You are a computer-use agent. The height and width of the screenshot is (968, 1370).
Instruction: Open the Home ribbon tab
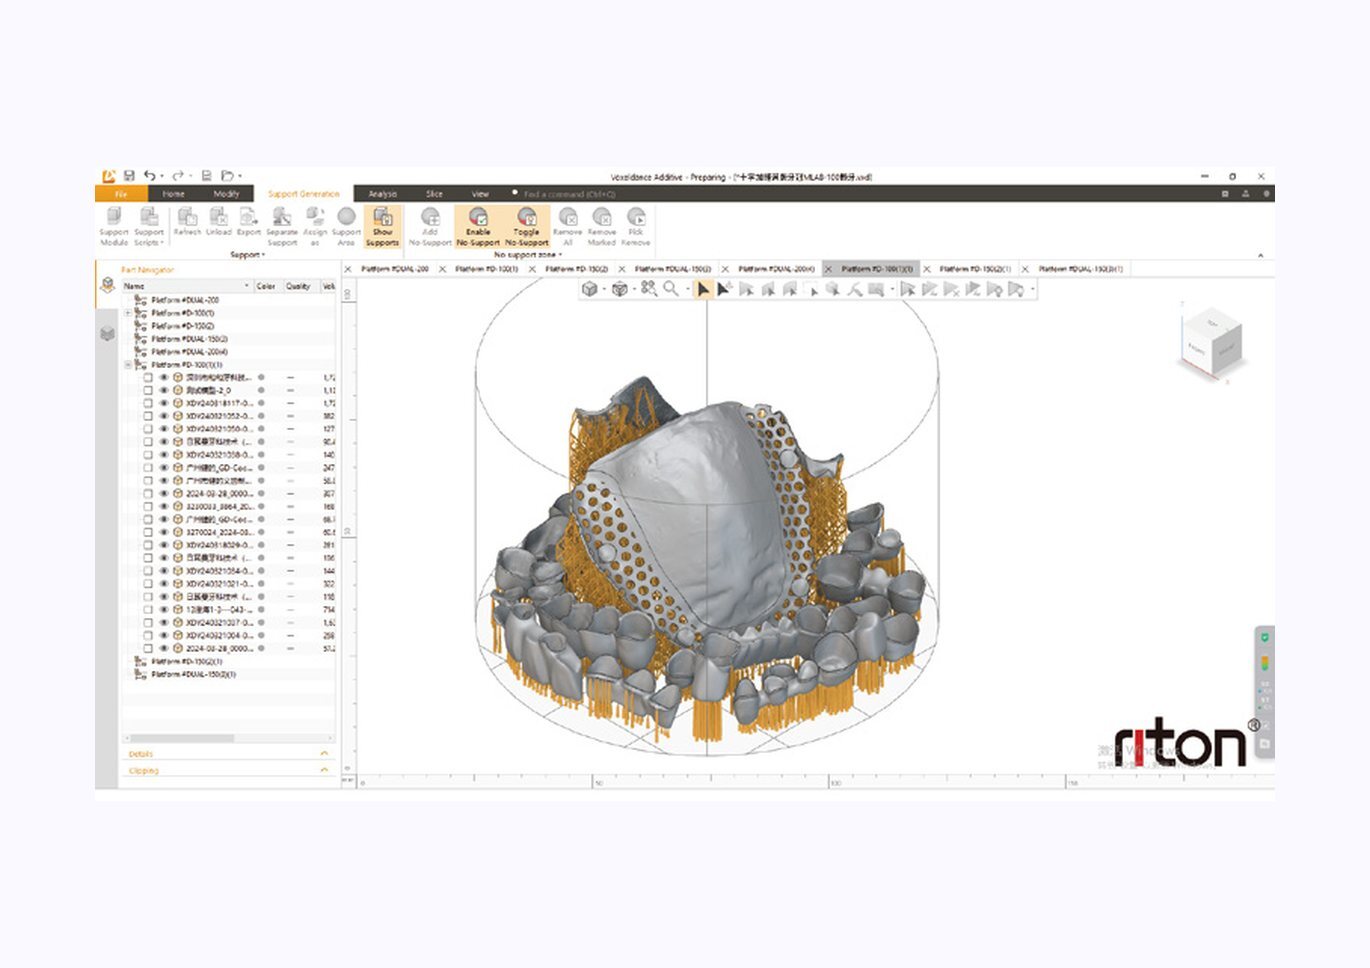174,194
